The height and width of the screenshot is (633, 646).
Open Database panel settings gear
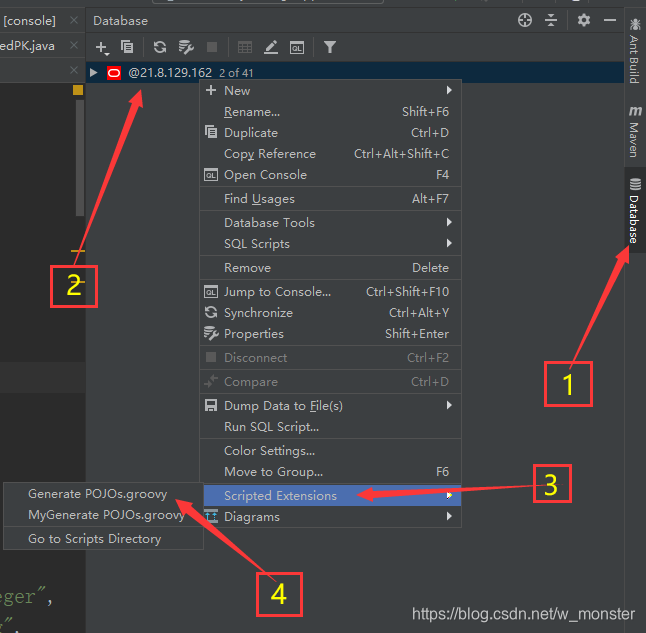pos(583,20)
